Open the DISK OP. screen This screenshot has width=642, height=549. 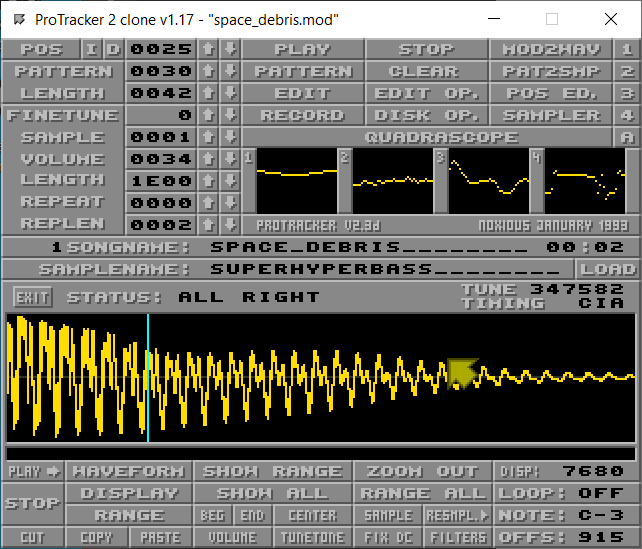coord(426,115)
